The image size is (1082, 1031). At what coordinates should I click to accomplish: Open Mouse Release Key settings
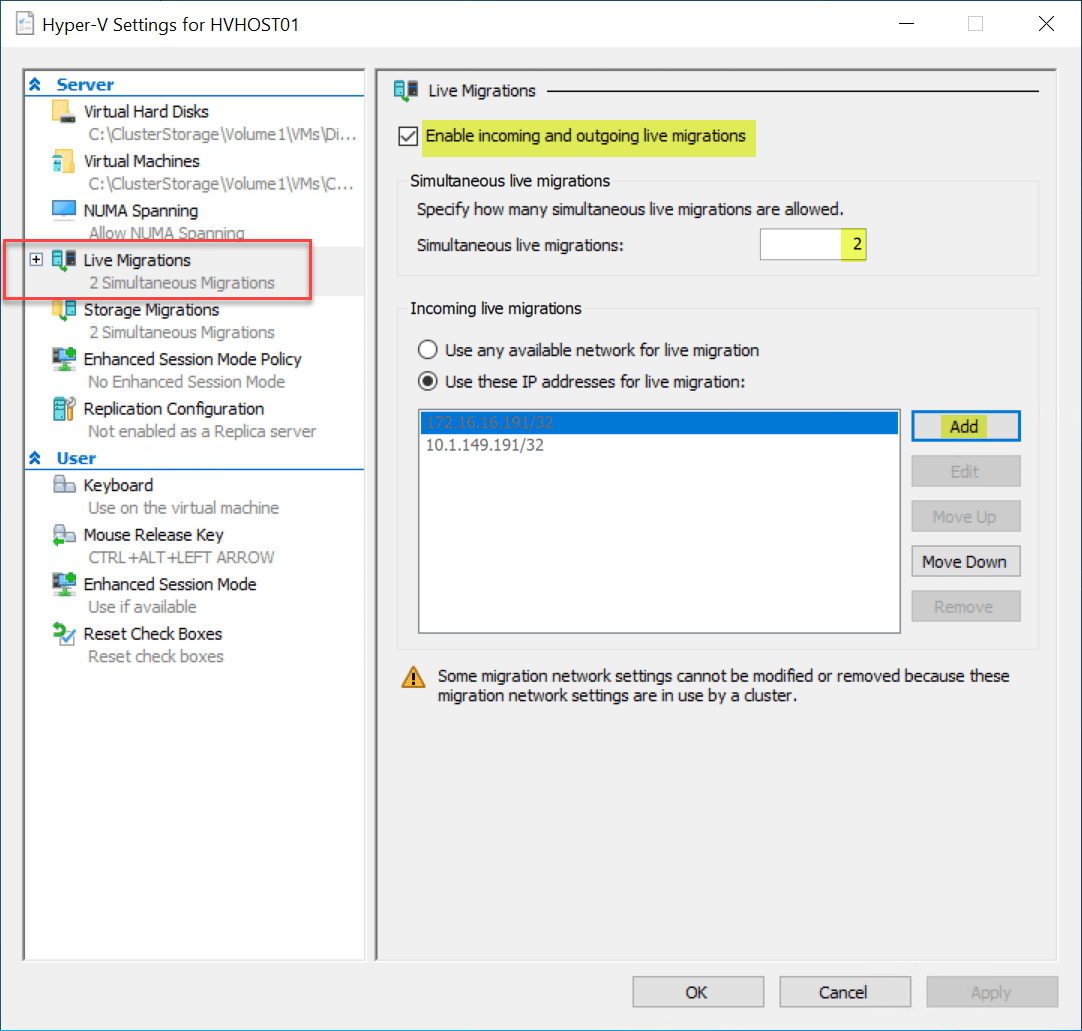pyautogui.click(x=153, y=535)
